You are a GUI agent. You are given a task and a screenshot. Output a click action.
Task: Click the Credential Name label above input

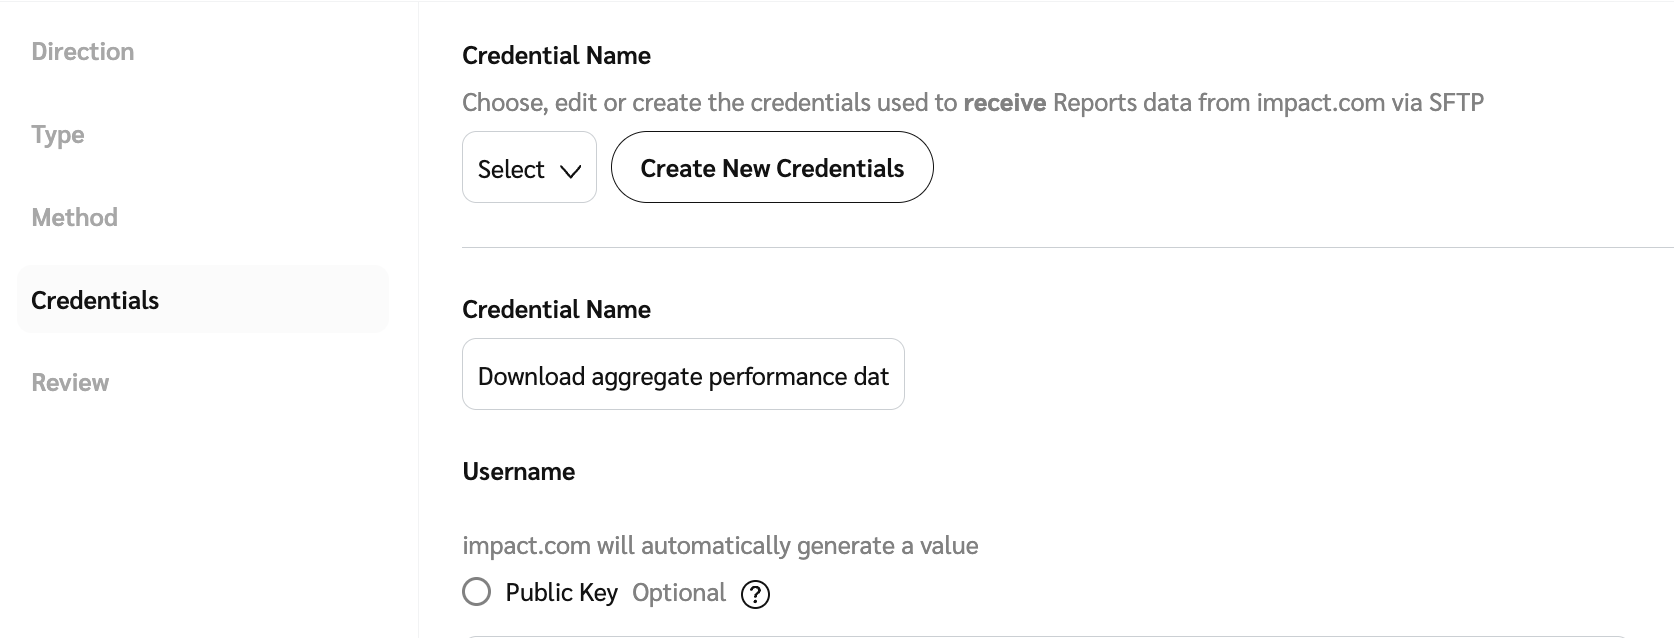[x=556, y=310]
